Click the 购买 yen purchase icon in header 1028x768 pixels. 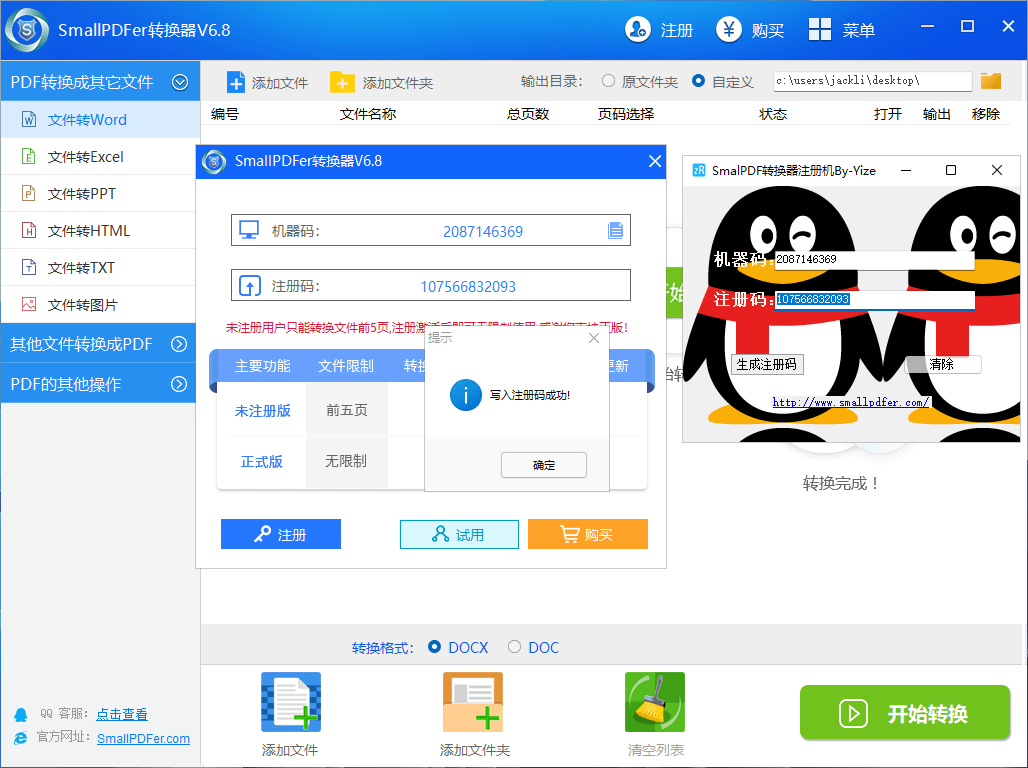click(x=728, y=30)
